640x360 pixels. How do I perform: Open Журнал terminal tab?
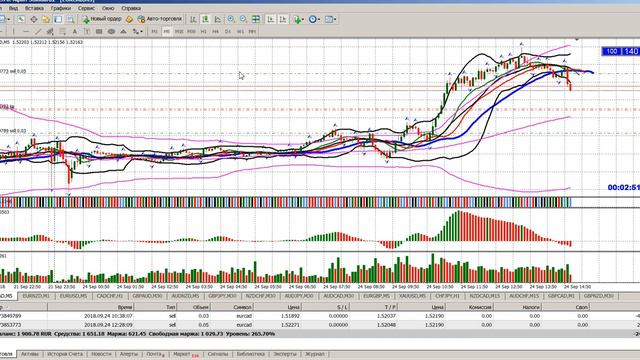pos(315,354)
